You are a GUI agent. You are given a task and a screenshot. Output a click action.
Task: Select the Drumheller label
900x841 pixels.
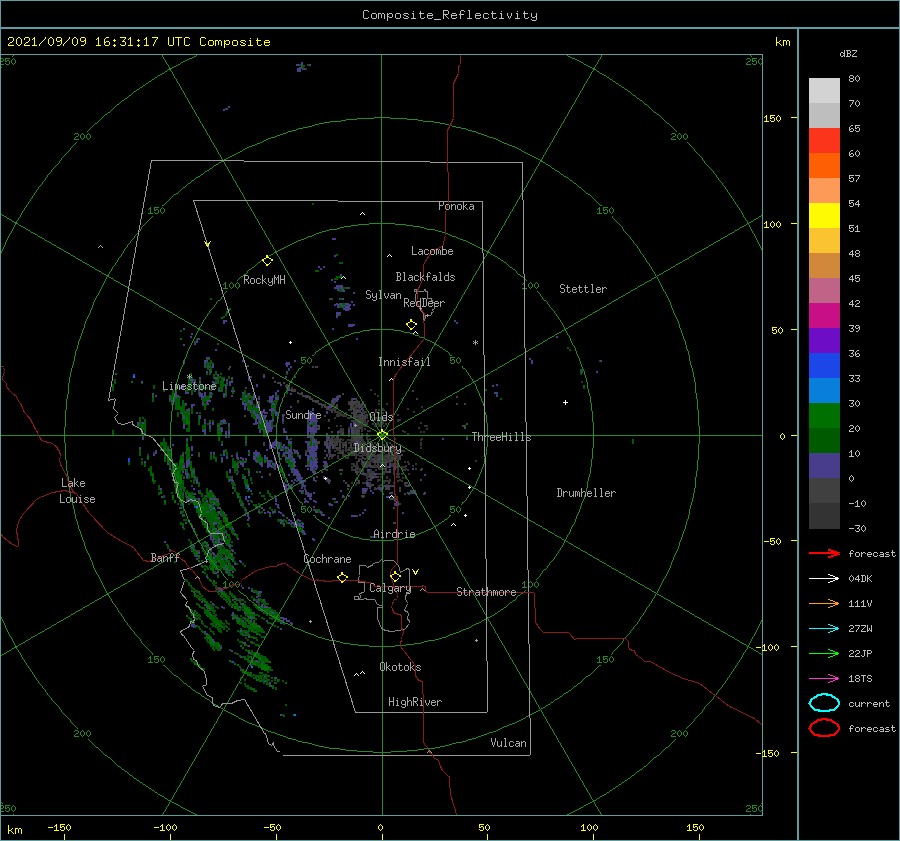(x=586, y=493)
